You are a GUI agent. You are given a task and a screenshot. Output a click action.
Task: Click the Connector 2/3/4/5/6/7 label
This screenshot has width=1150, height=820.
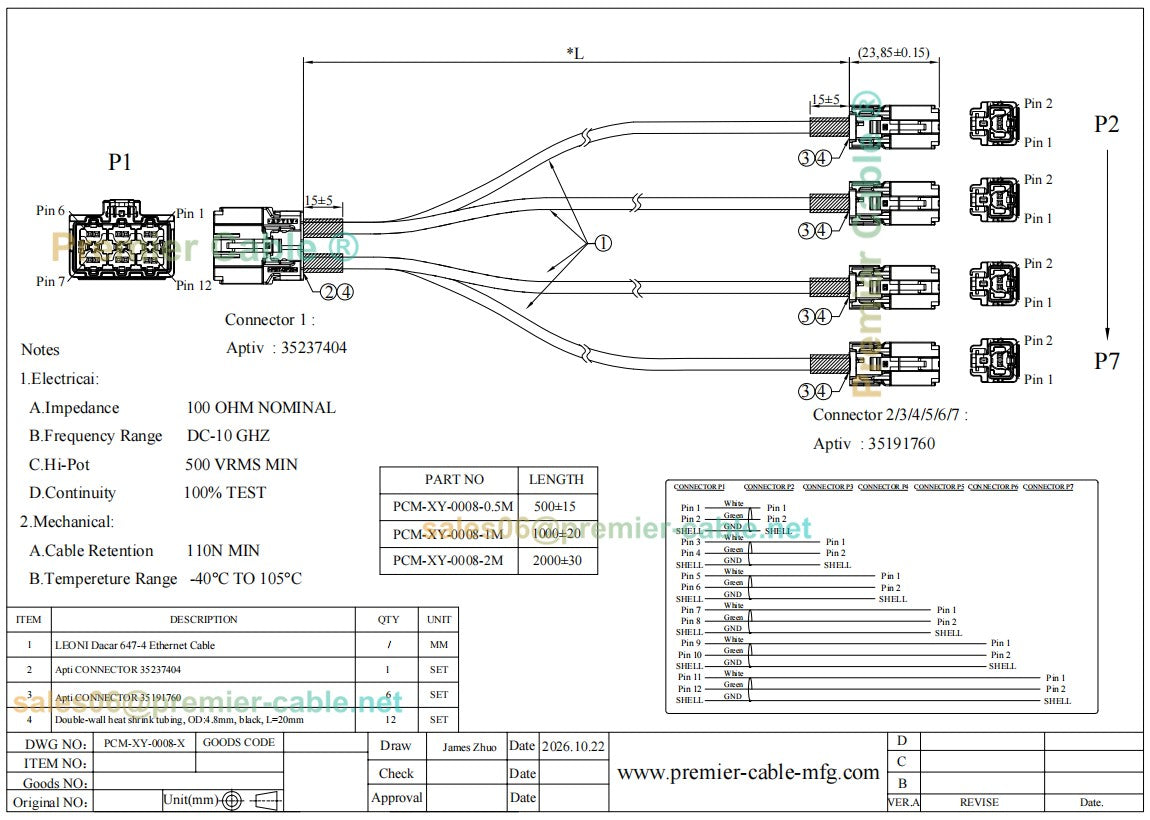point(890,415)
